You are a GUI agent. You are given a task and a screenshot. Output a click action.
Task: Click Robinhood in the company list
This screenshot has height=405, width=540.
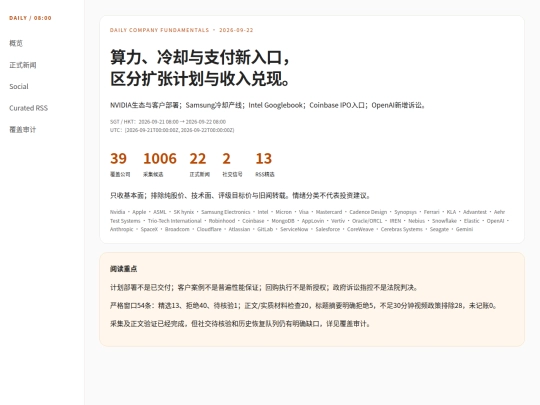pos(222,221)
